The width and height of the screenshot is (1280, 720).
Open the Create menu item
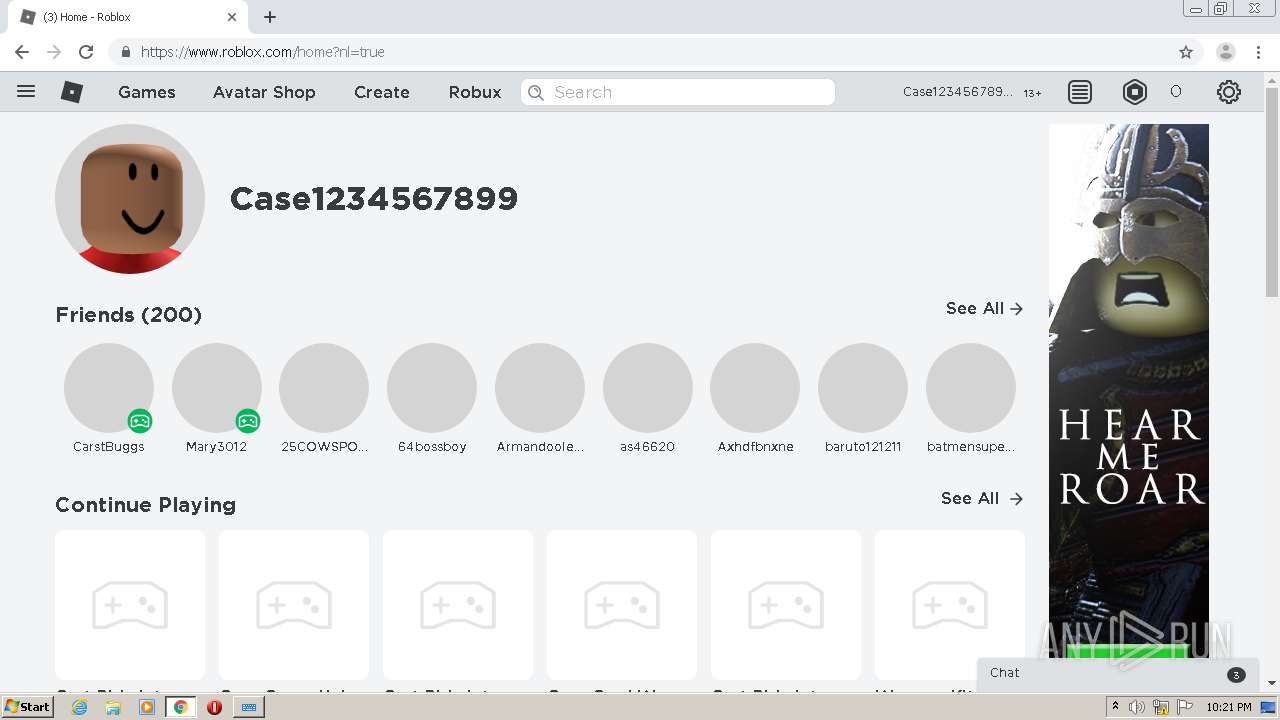coord(382,92)
